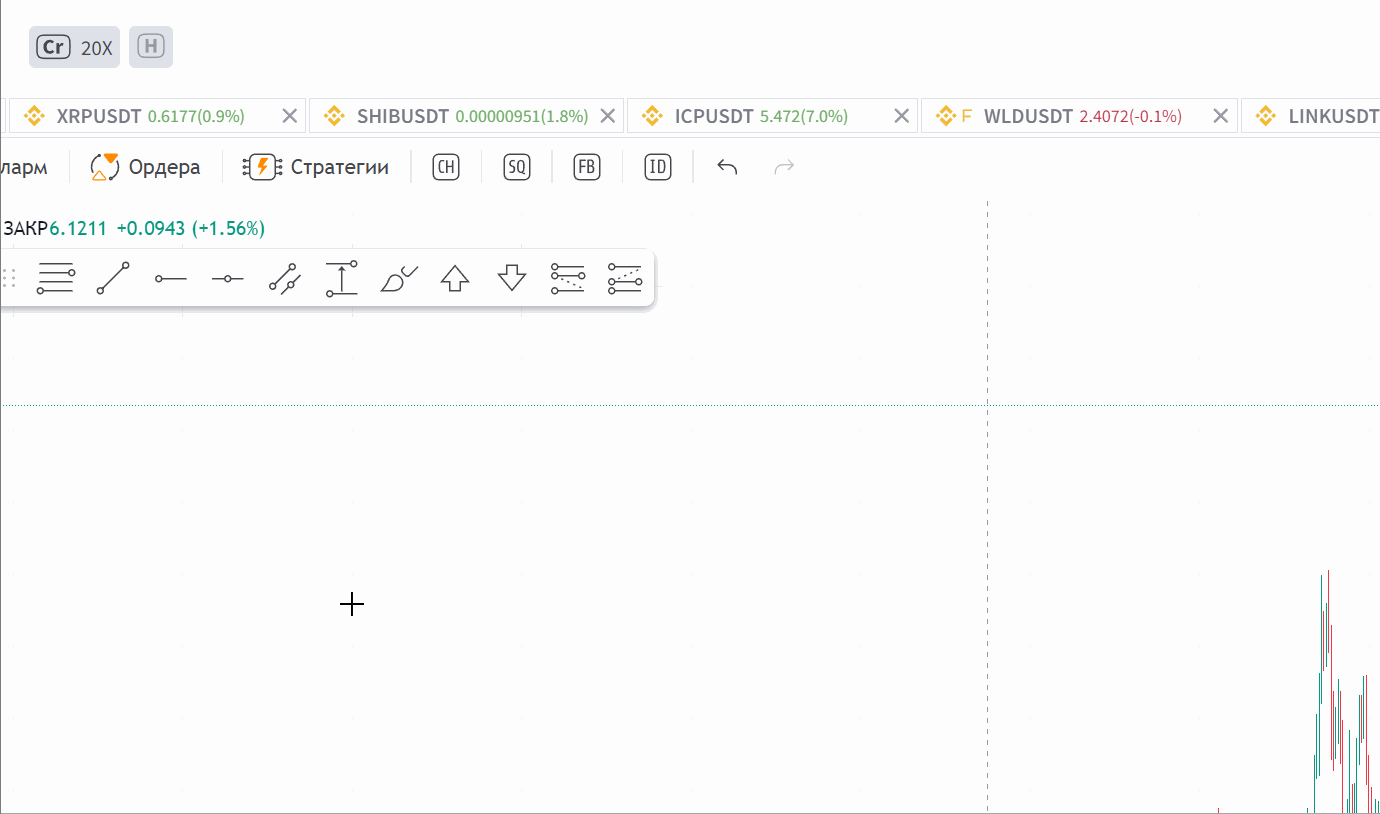Click the SQ toolbar button
Screen dimensions: 1380x814
516,167
